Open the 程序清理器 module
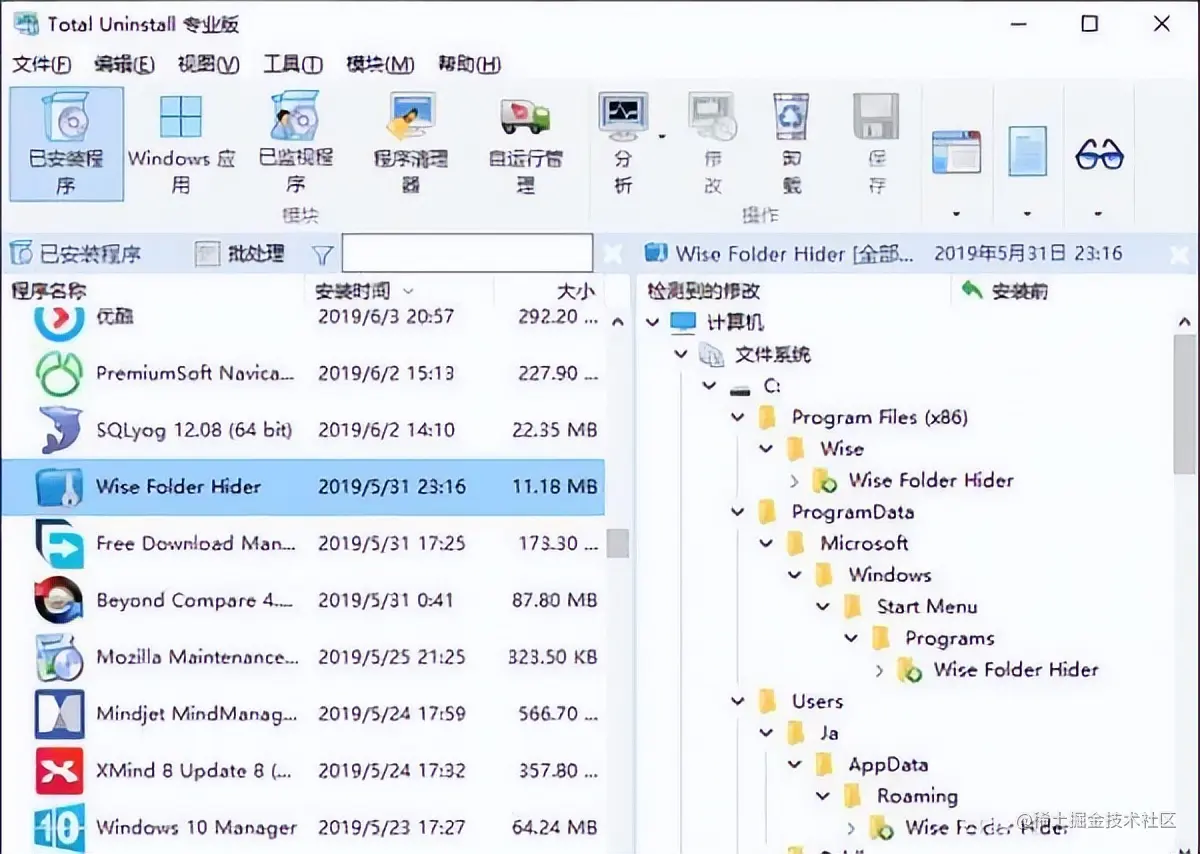This screenshot has width=1200, height=854. click(x=411, y=143)
